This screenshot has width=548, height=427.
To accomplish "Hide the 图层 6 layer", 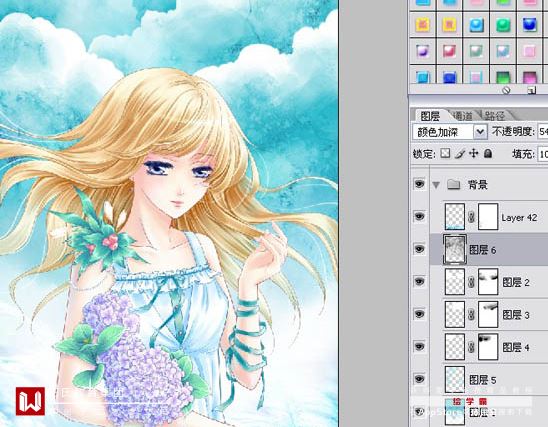I will click(x=419, y=249).
